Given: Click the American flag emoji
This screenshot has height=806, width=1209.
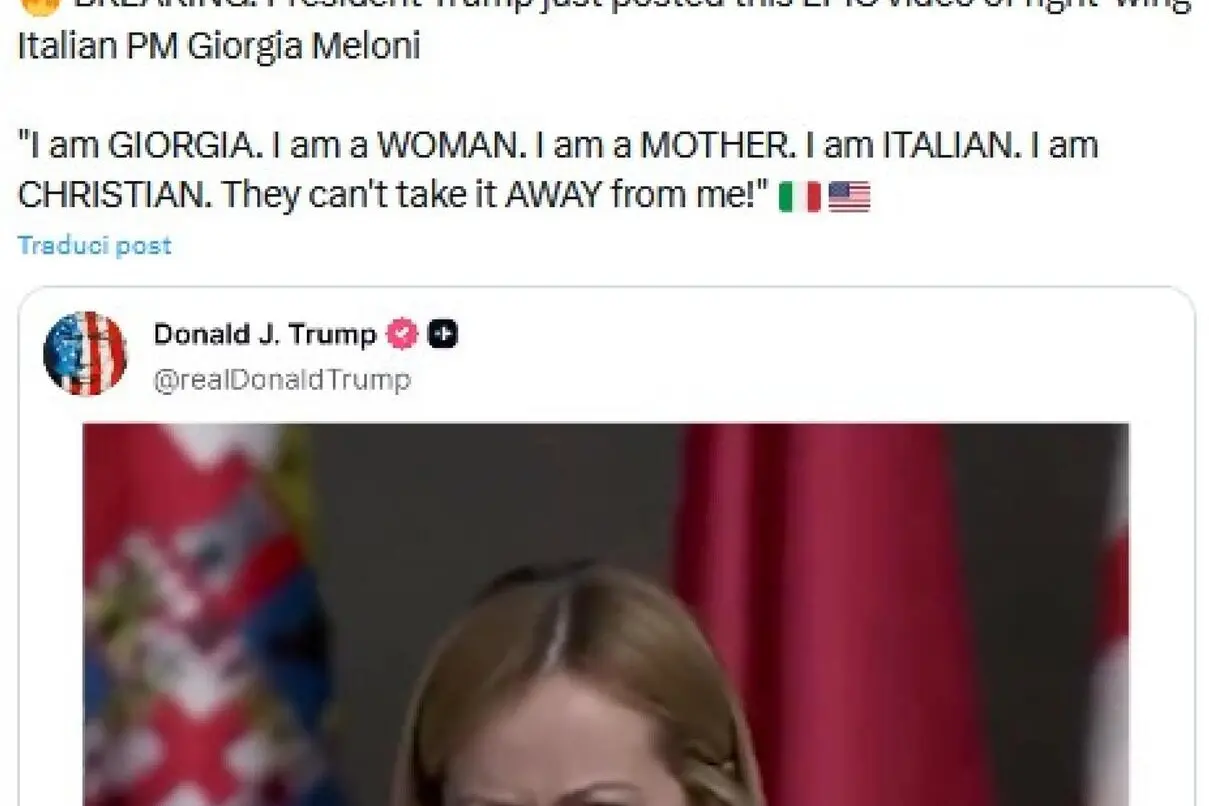Looking at the screenshot, I should (x=849, y=197).
